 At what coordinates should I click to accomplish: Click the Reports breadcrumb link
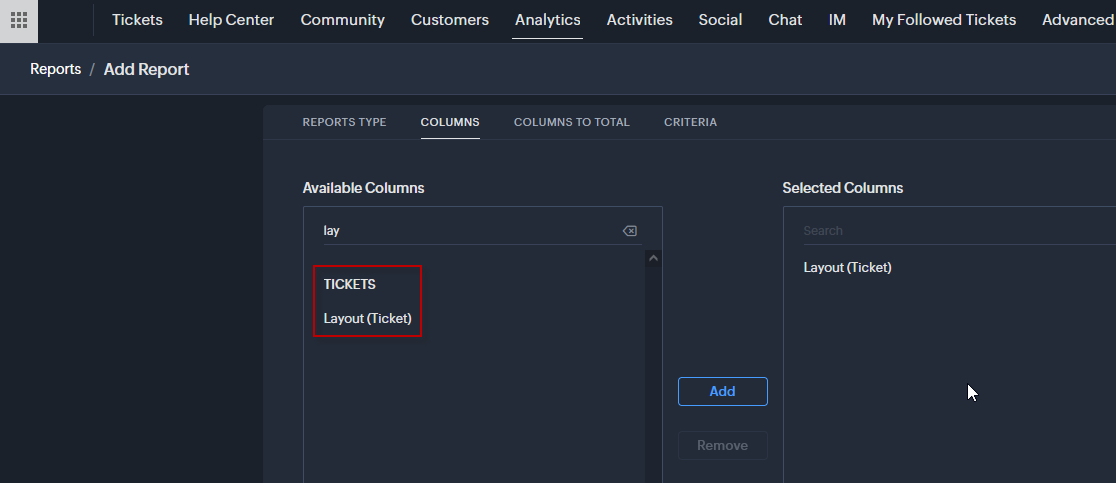(x=55, y=69)
